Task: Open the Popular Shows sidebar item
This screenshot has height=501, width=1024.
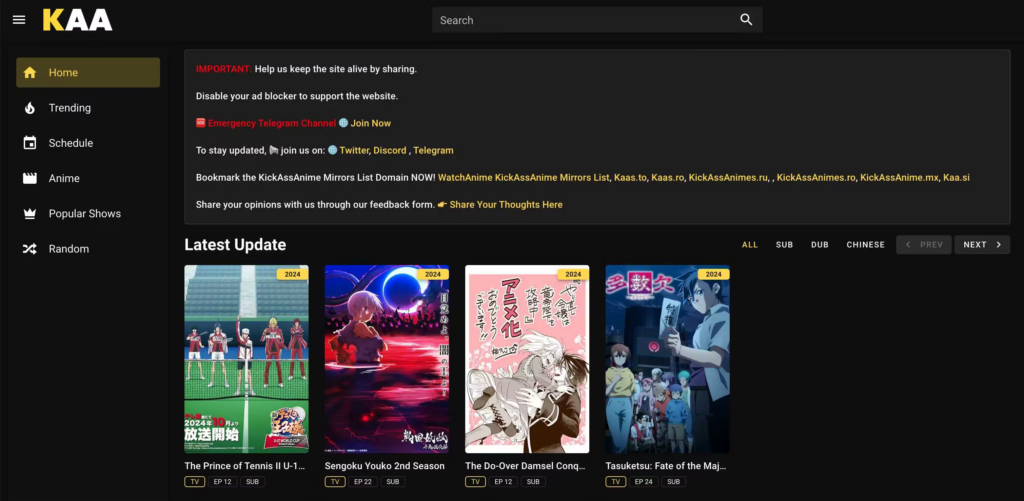Action: point(88,214)
